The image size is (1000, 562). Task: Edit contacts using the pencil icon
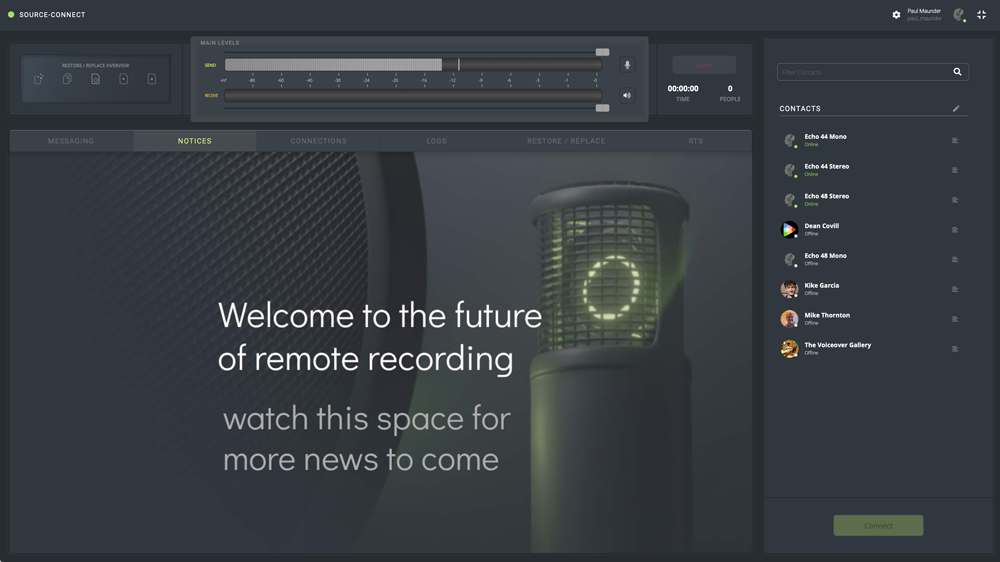pyautogui.click(x=956, y=108)
